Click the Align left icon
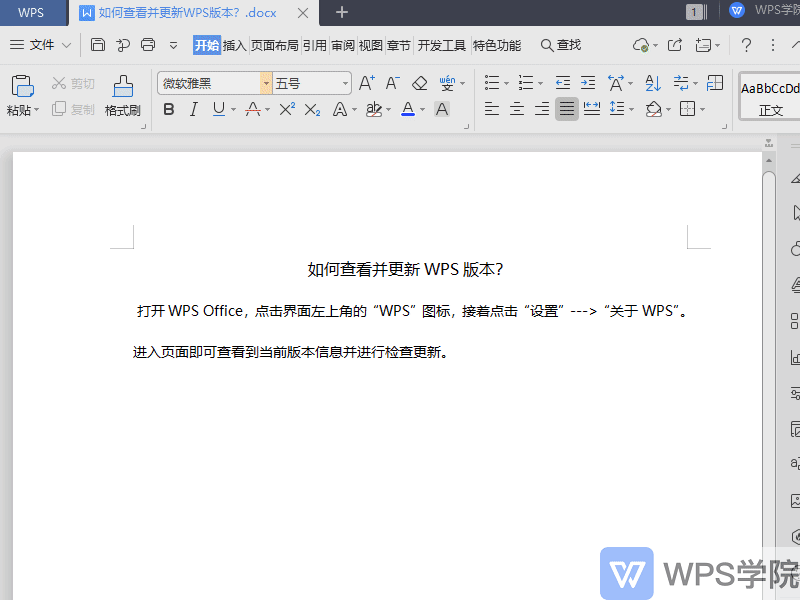 pyautogui.click(x=492, y=109)
